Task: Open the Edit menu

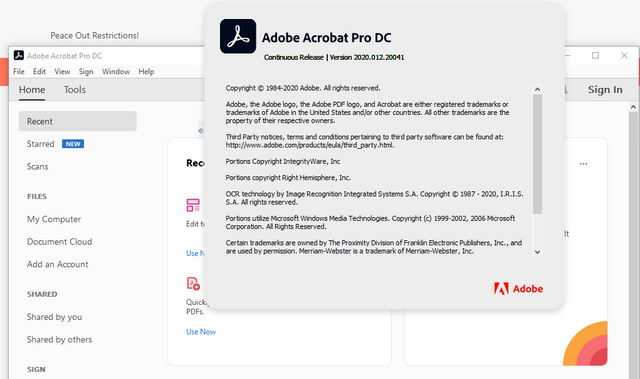Action: coord(39,71)
